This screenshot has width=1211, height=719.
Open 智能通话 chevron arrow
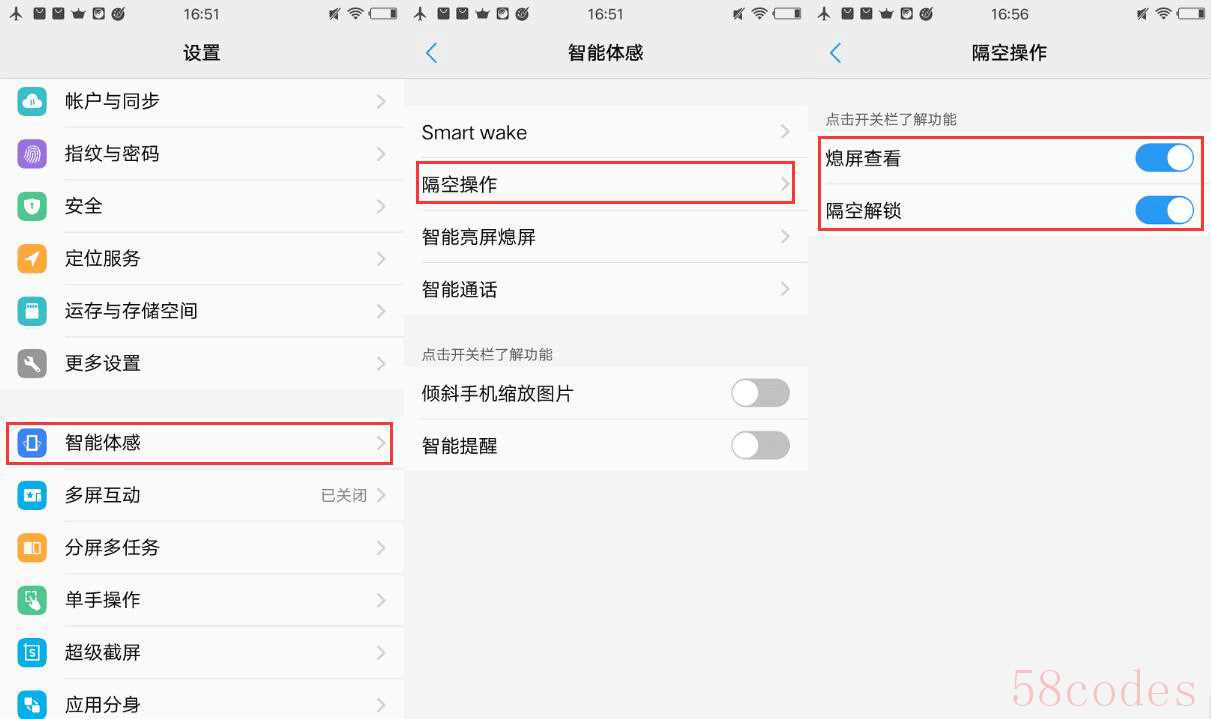[785, 289]
